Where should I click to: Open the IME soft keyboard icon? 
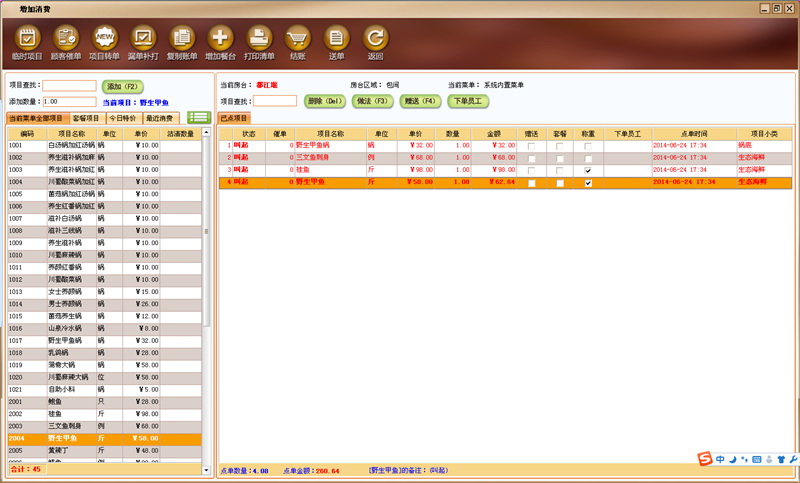click(757, 459)
